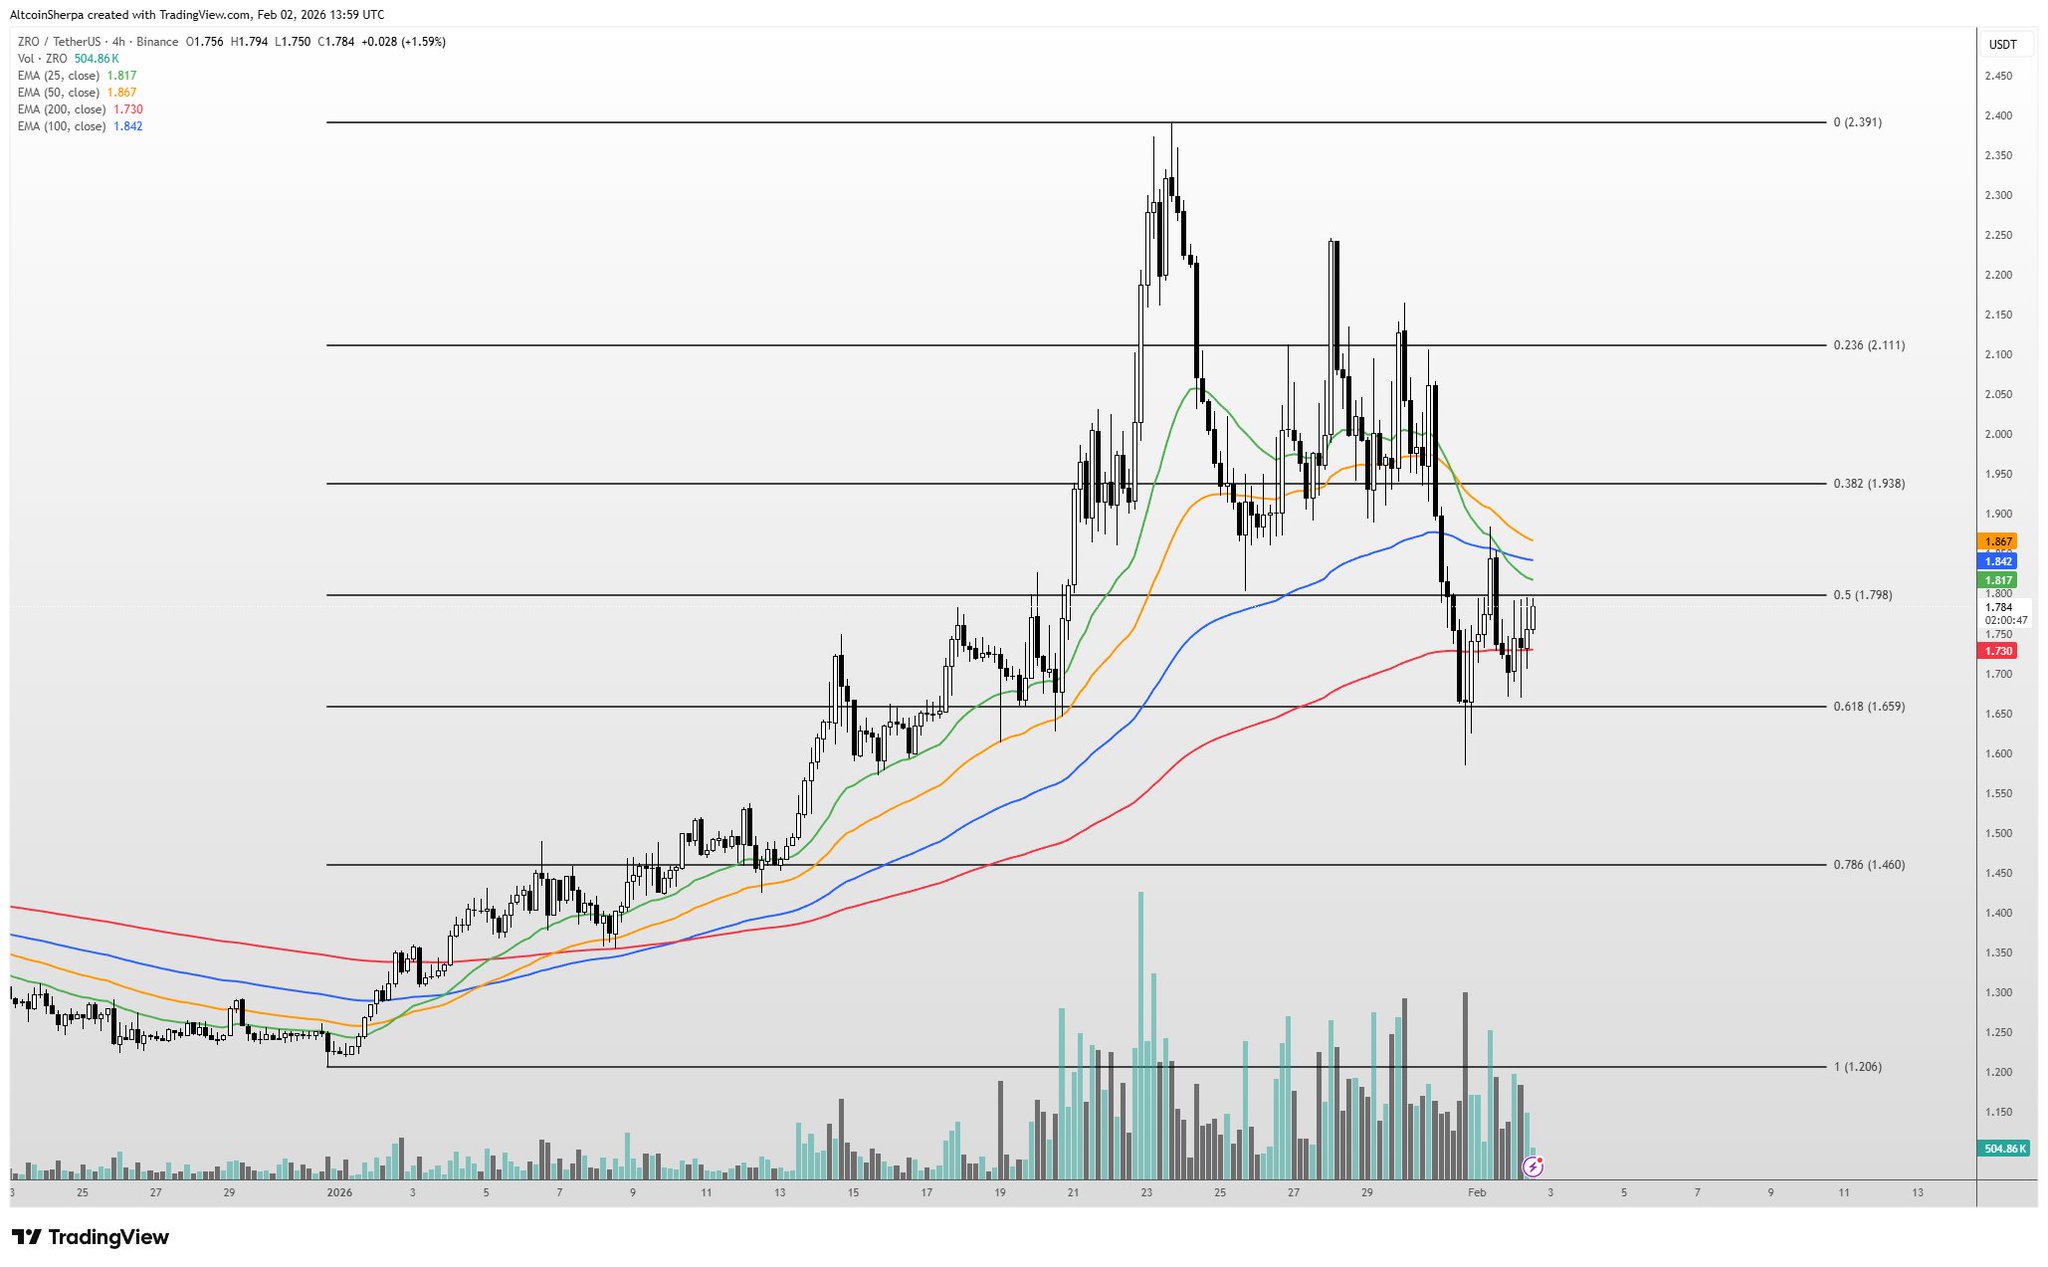Click the teal 504.86 K volume tag
This screenshot has height=1267, width=2048.
[x=2004, y=1149]
